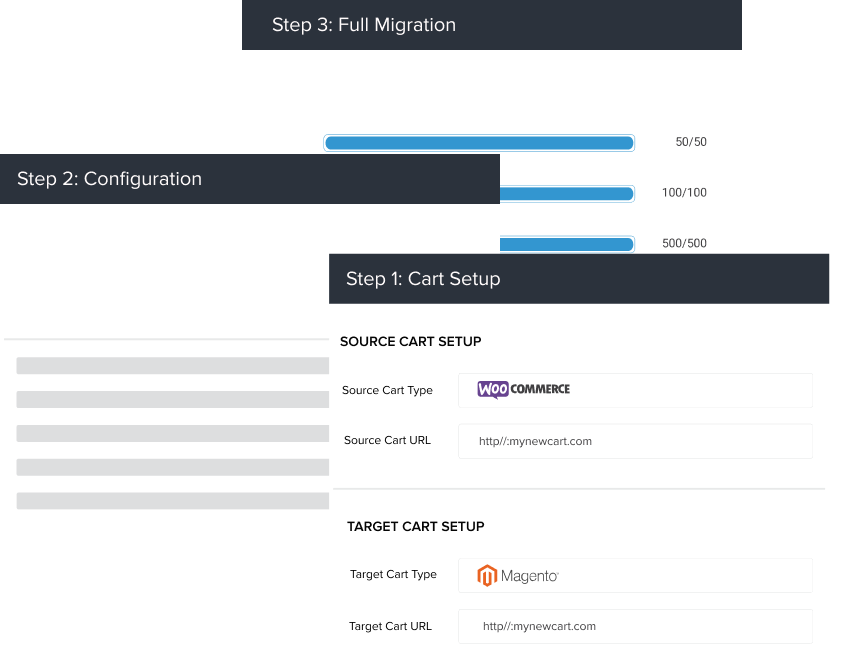Select the first configuration row in Step 2
Image resolution: width=844 pixels, height=652 pixels.
[x=172, y=365]
